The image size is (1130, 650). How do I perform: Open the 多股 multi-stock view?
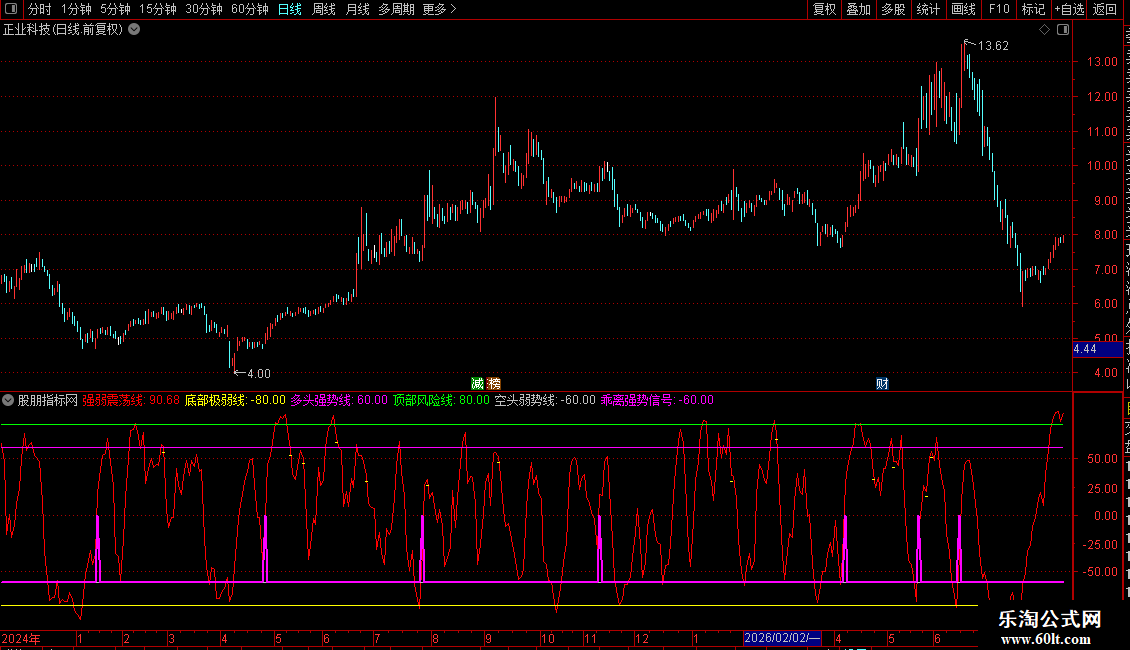(x=893, y=9)
